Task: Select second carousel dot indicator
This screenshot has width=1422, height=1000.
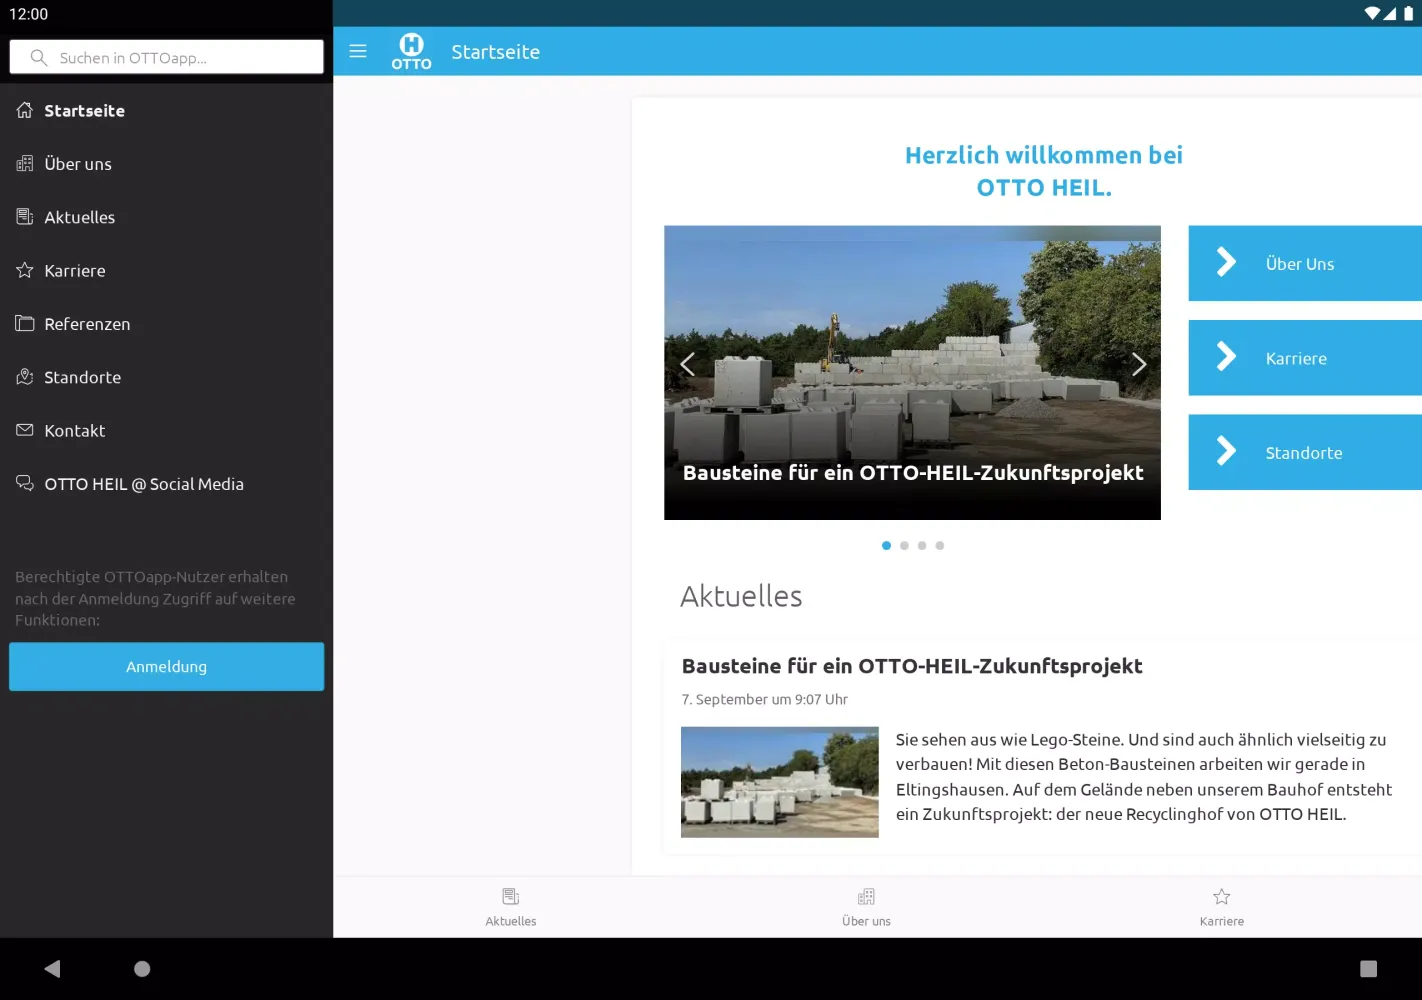Action: click(x=904, y=545)
